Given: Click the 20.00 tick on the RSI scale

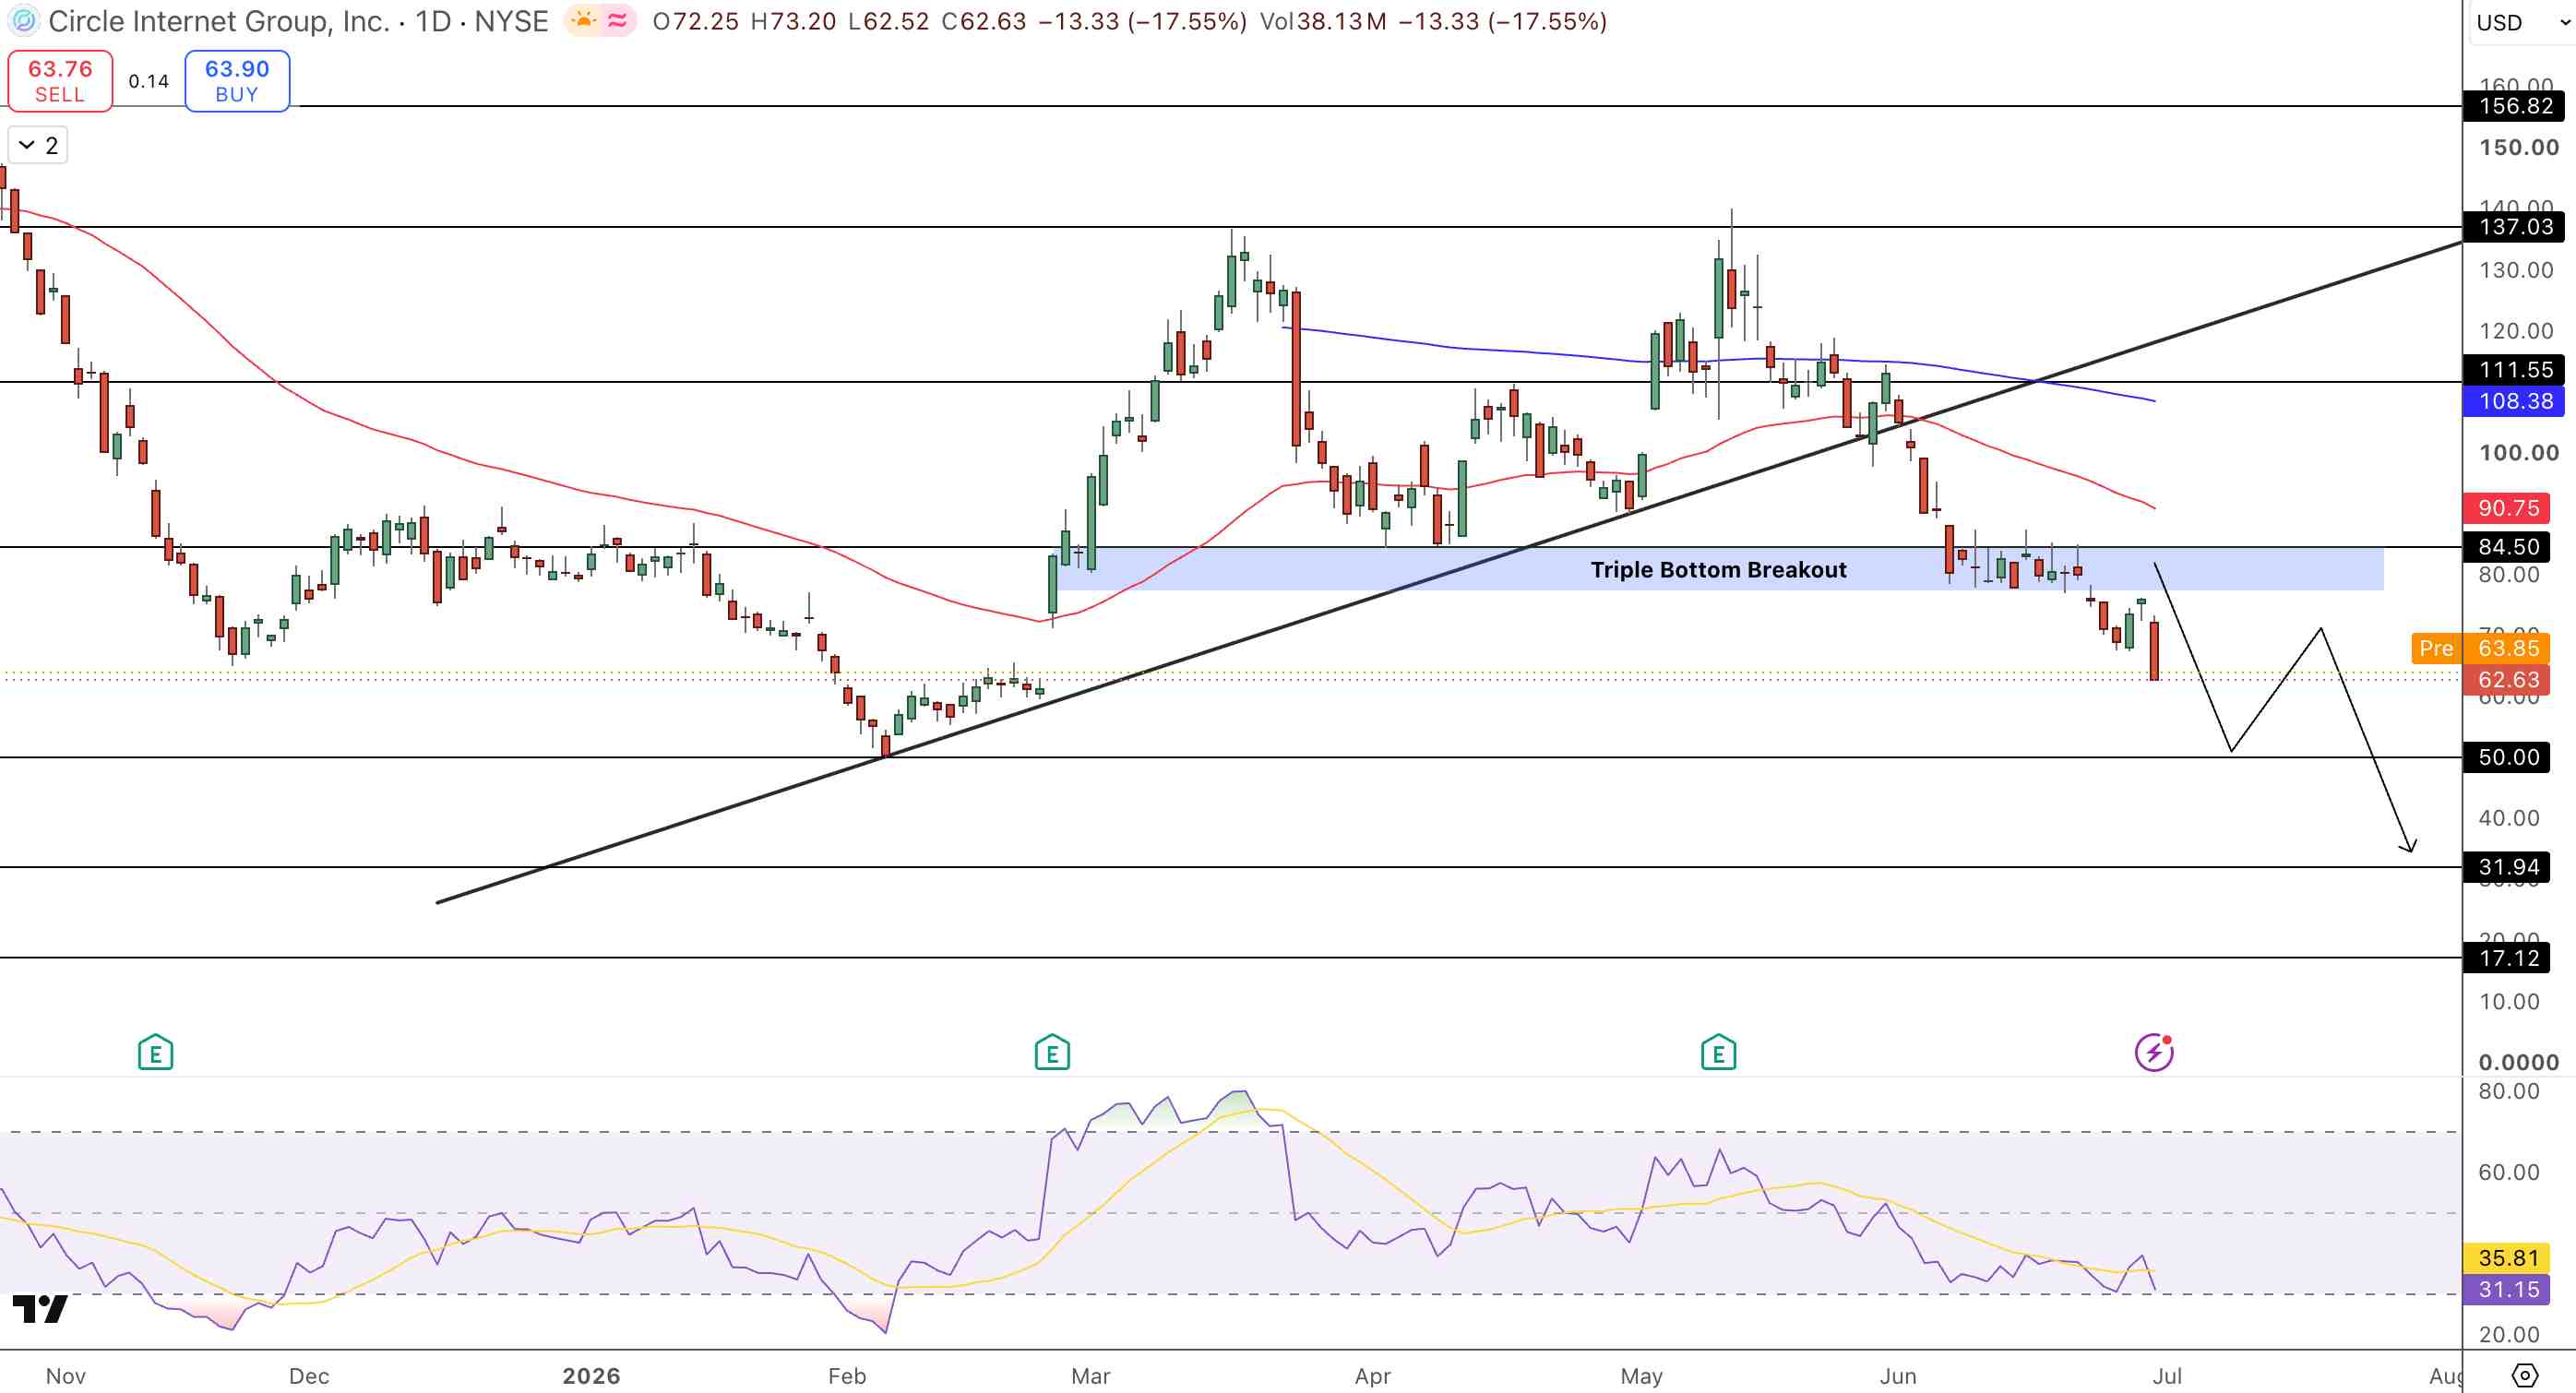Looking at the screenshot, I should coord(2508,1335).
